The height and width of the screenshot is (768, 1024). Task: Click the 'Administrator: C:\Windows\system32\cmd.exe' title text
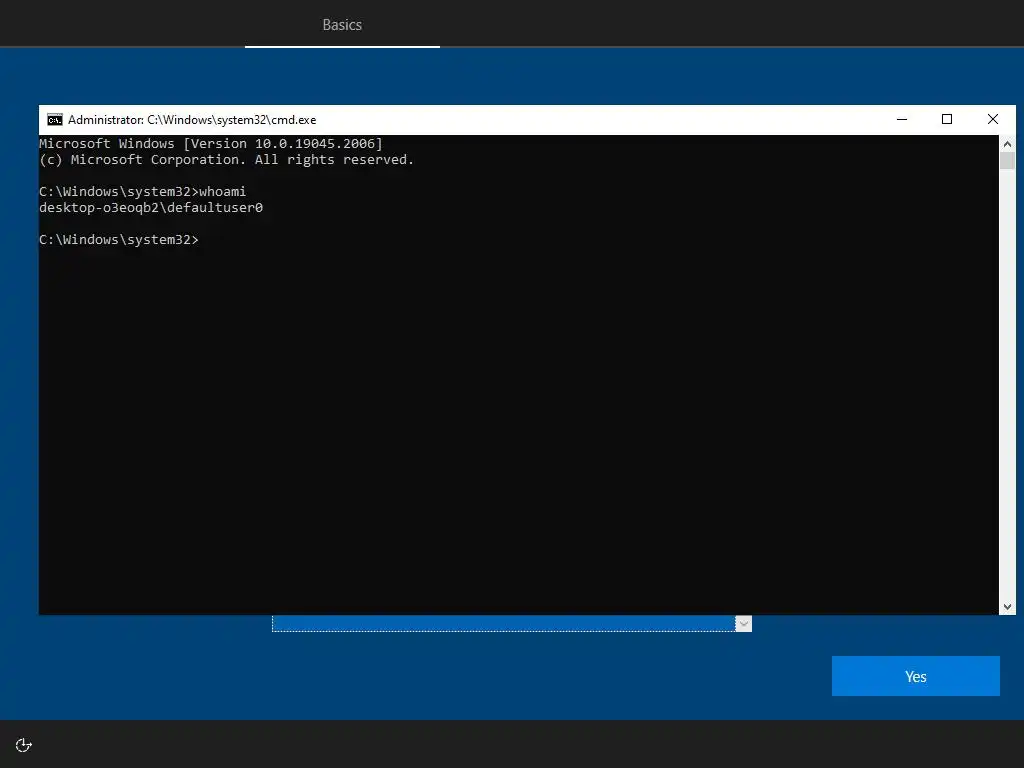[x=192, y=120]
